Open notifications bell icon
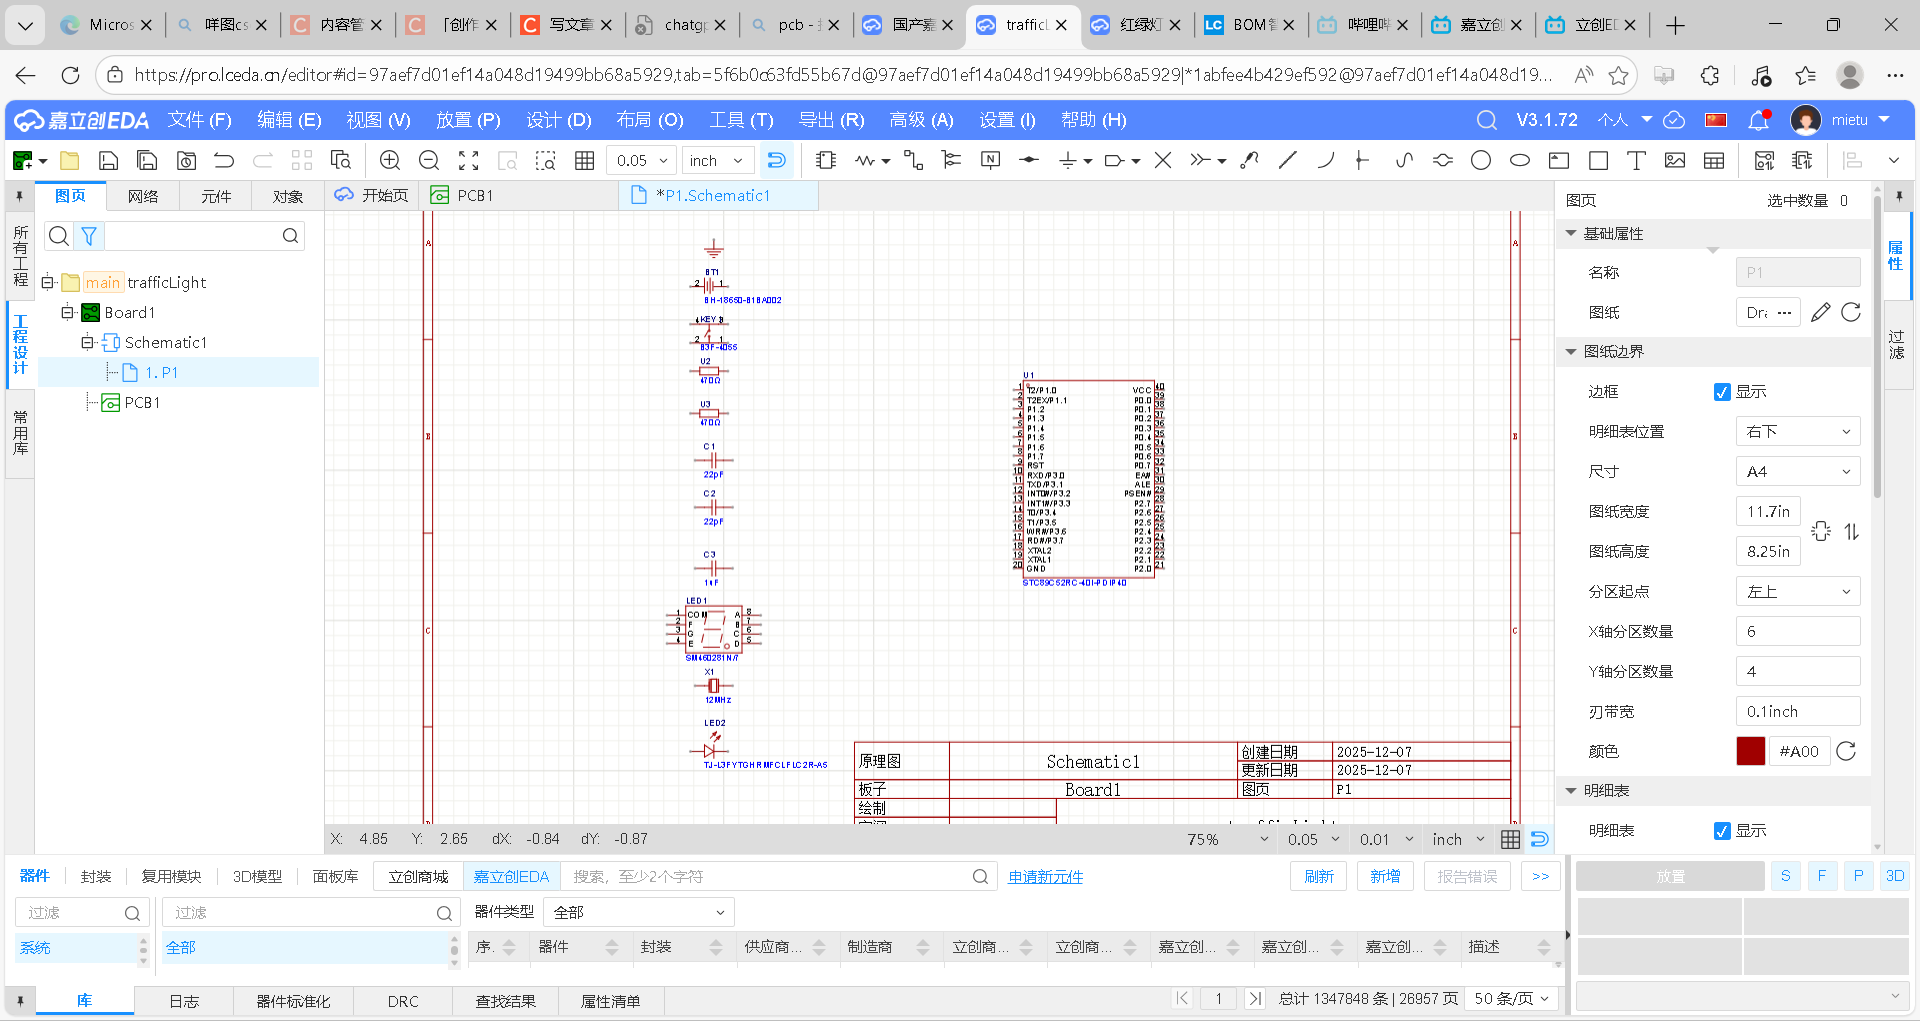Image resolution: width=1920 pixels, height=1021 pixels. click(x=1759, y=120)
